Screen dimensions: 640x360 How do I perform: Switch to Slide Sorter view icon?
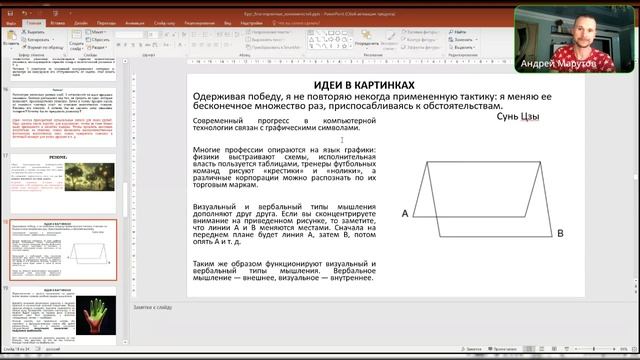click(542, 349)
